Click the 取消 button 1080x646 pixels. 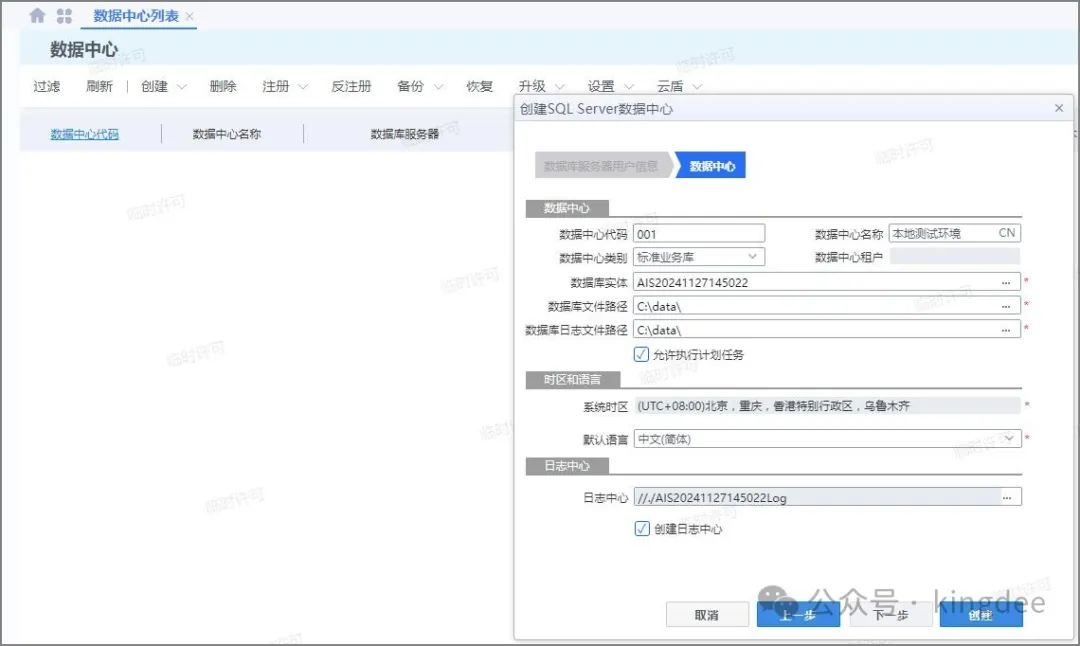click(x=706, y=615)
